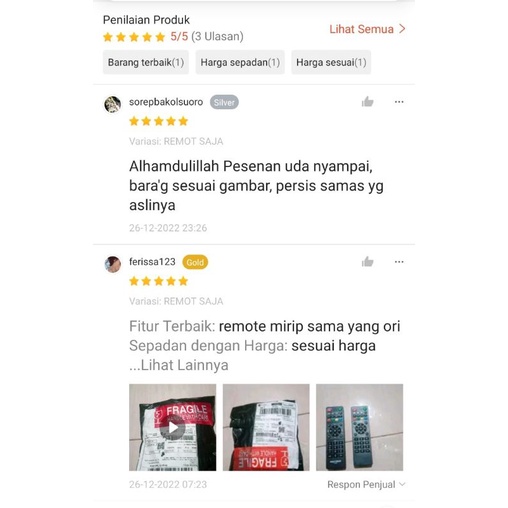Open username sorepbakolsuoro

click(x=166, y=102)
